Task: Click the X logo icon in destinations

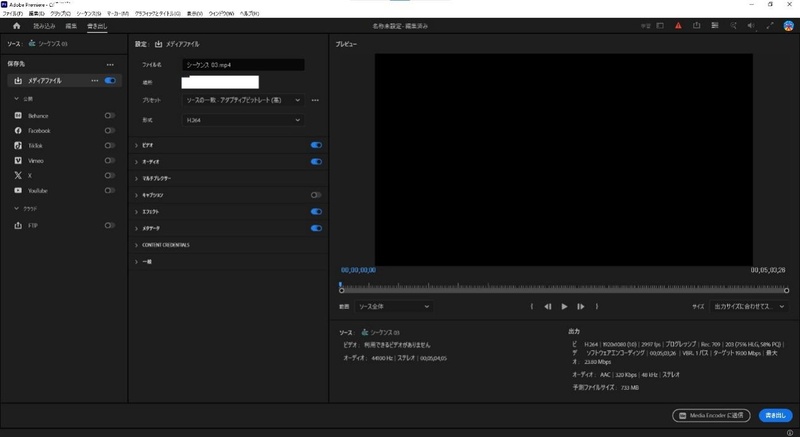Action: coord(18,175)
